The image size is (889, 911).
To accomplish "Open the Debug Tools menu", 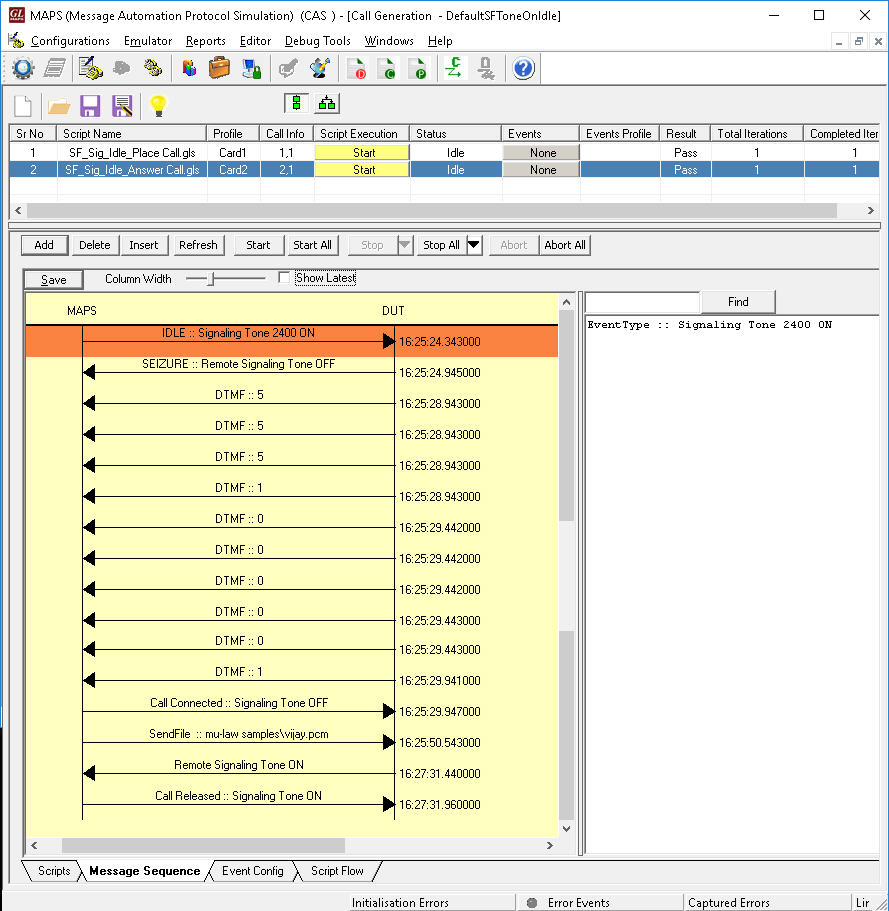I will coord(318,41).
